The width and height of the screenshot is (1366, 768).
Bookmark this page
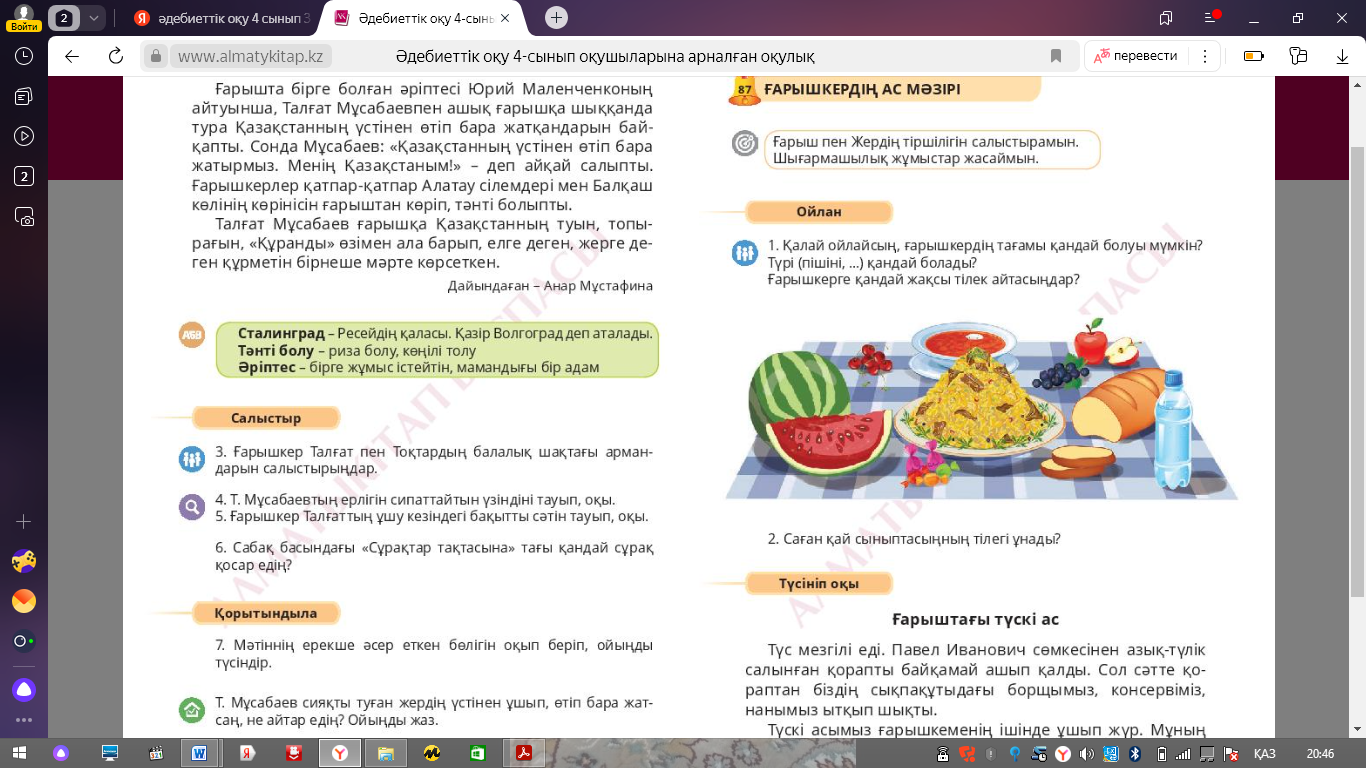[x=1056, y=56]
